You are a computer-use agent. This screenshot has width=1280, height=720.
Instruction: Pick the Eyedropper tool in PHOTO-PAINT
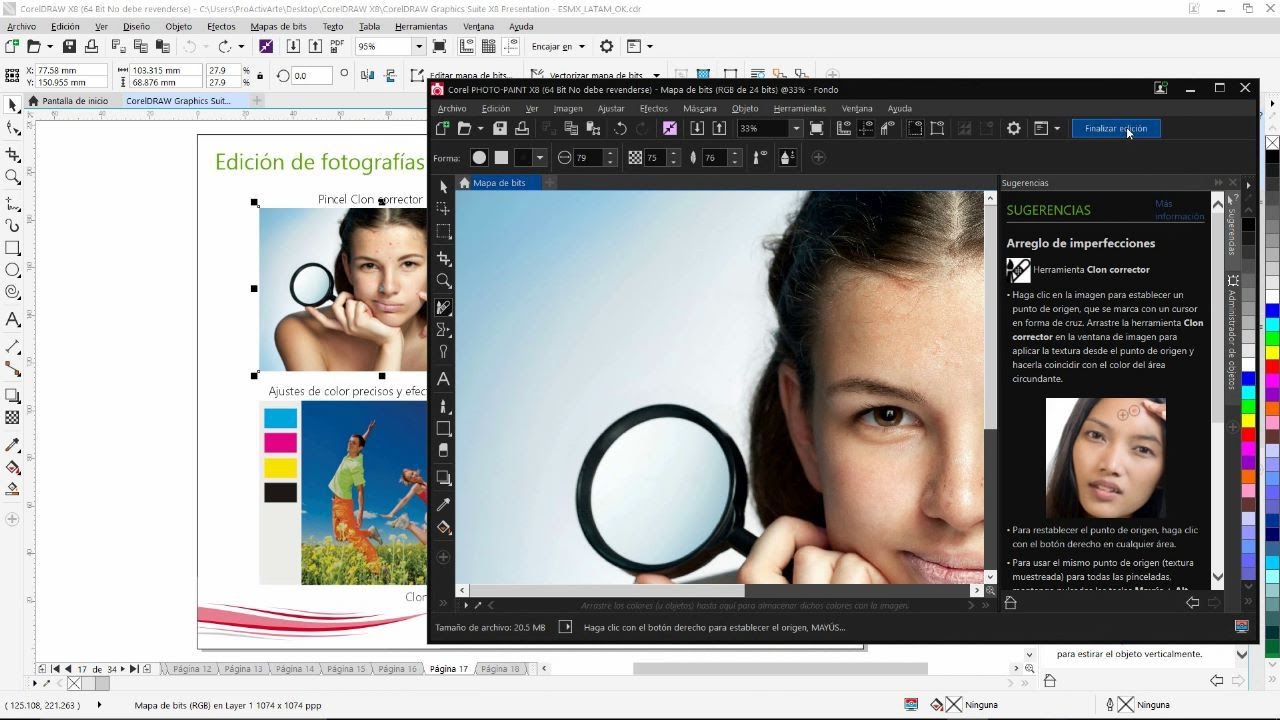pos(444,505)
